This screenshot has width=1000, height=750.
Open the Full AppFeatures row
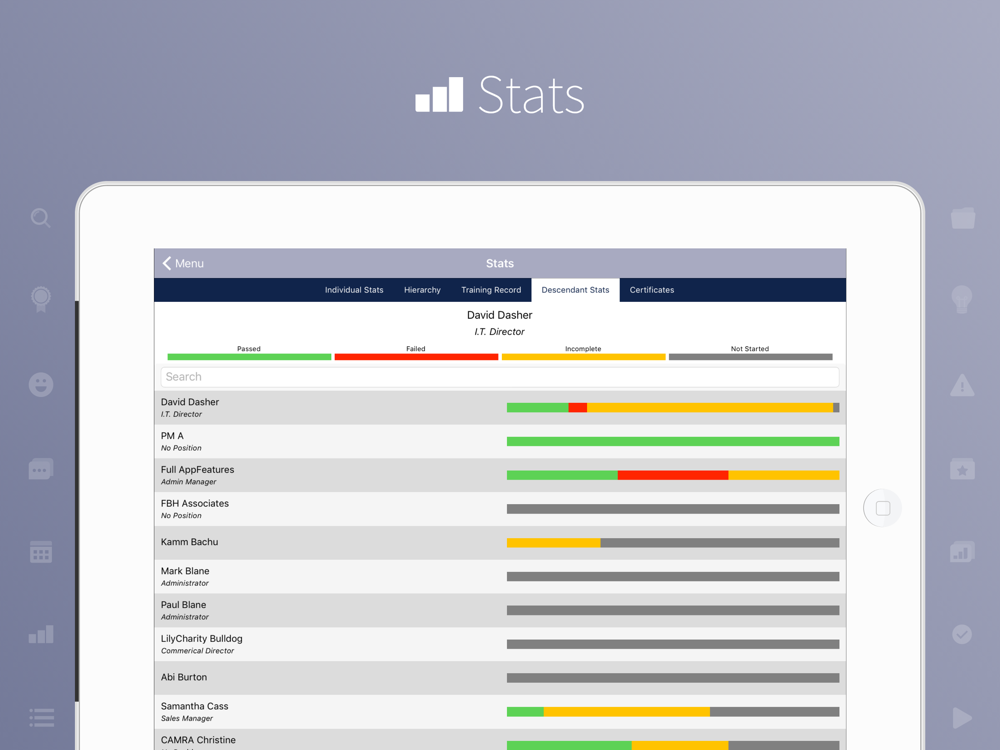tap(500, 475)
